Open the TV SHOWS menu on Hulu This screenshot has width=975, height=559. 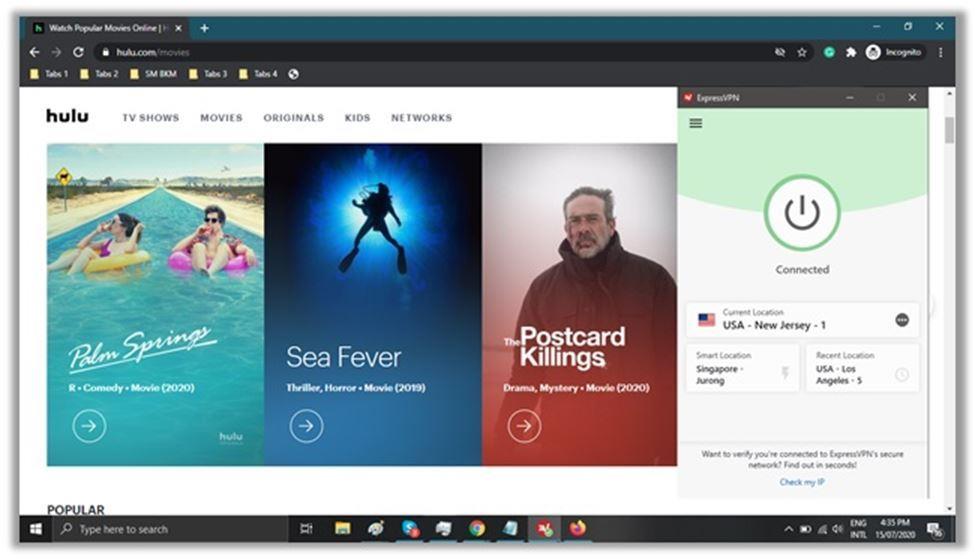[x=150, y=118]
